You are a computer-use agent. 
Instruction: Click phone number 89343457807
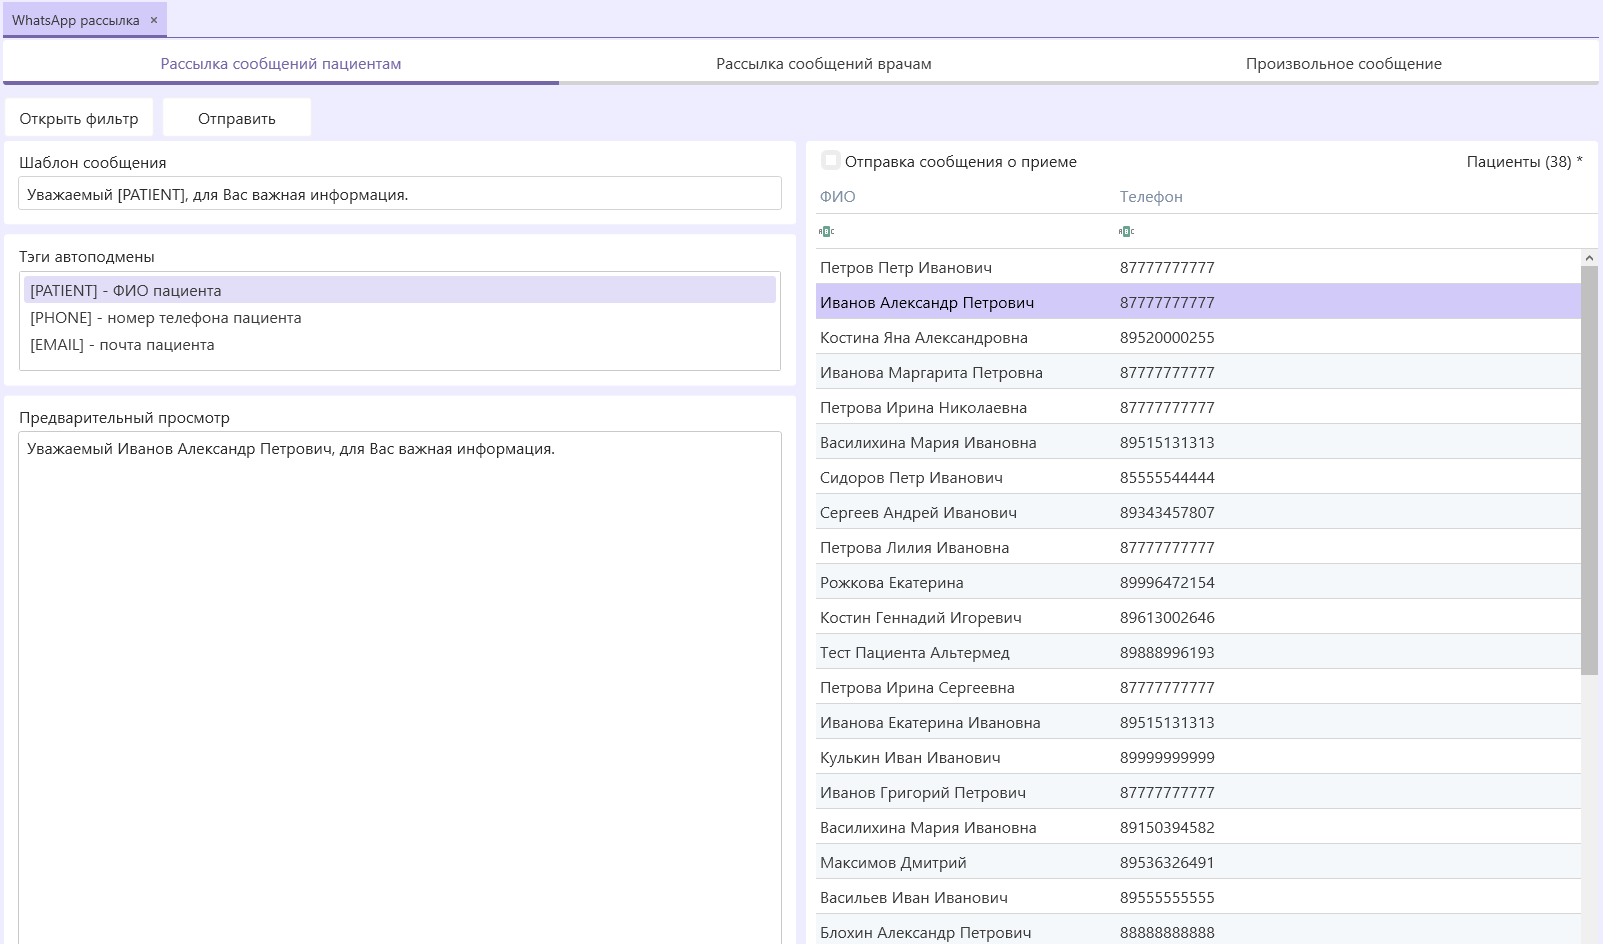(1167, 512)
